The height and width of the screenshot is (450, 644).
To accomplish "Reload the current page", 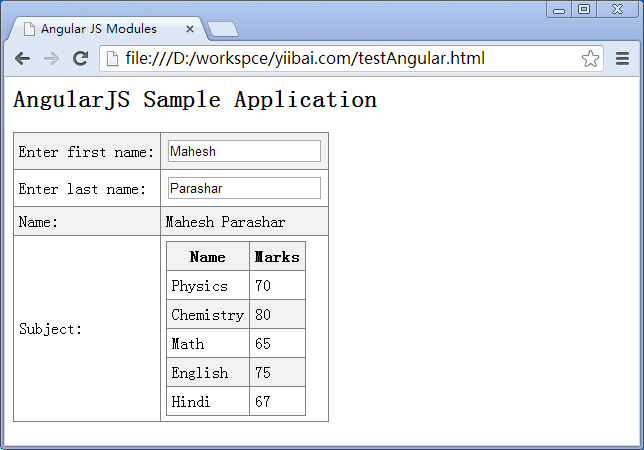I will (80, 59).
